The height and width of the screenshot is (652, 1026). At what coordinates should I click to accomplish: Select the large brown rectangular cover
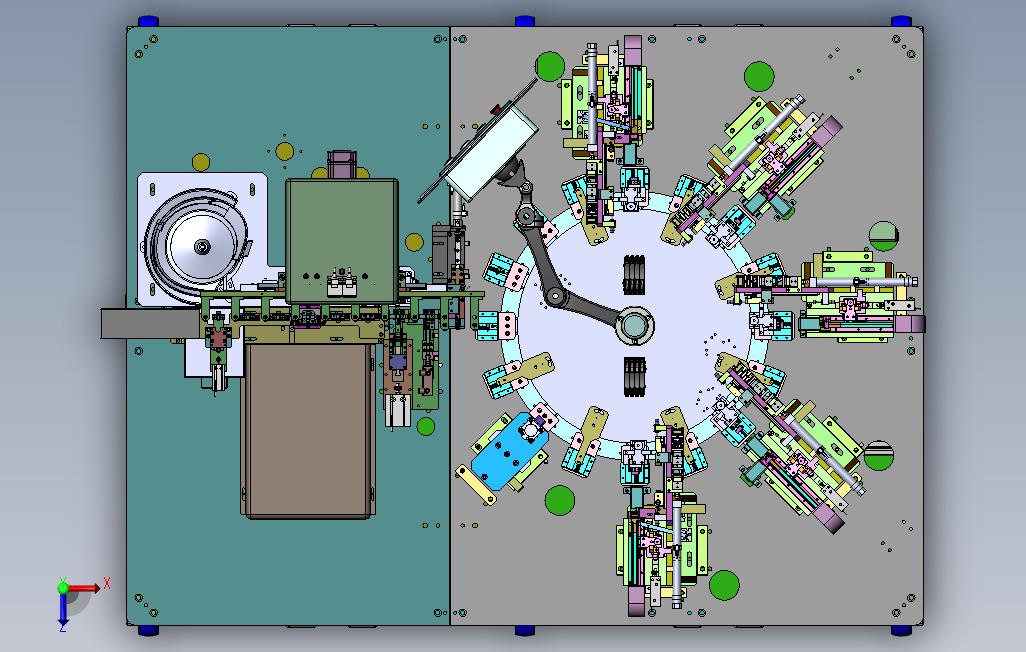(308, 430)
